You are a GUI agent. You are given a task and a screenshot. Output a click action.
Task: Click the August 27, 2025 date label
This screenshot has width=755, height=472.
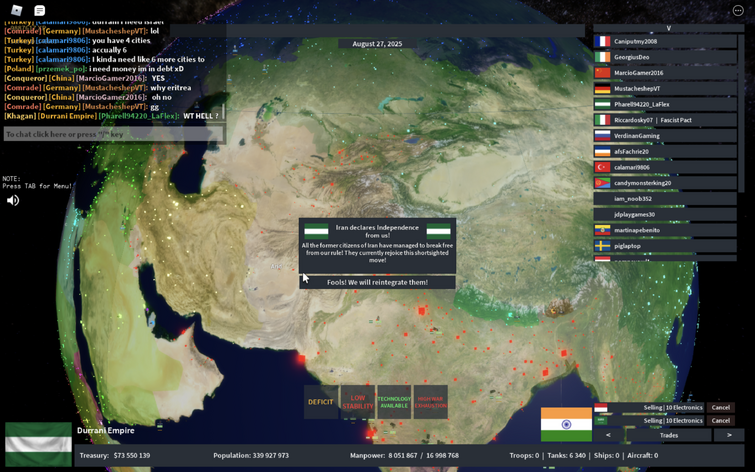(377, 44)
